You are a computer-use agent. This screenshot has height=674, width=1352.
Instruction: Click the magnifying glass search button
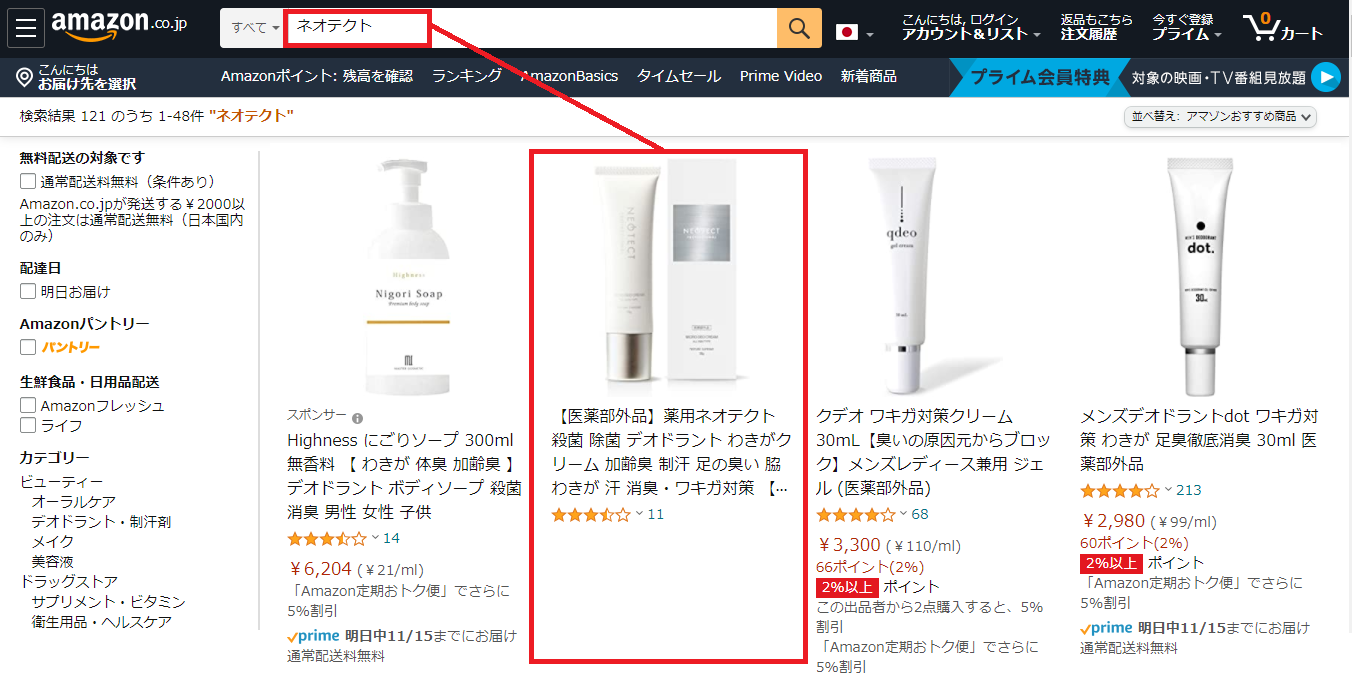(x=799, y=28)
